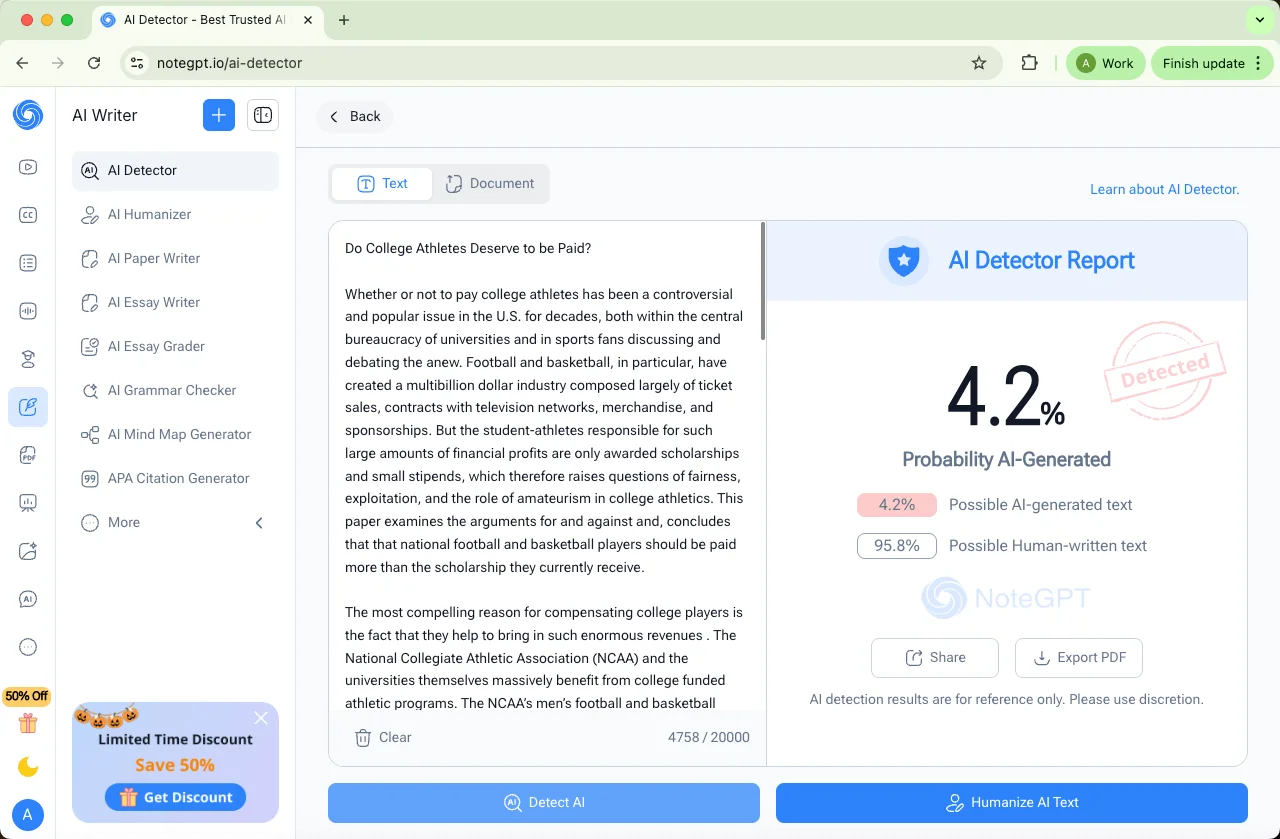
Task: Open AI Grammar Checker in sidebar
Action: [x=172, y=390]
